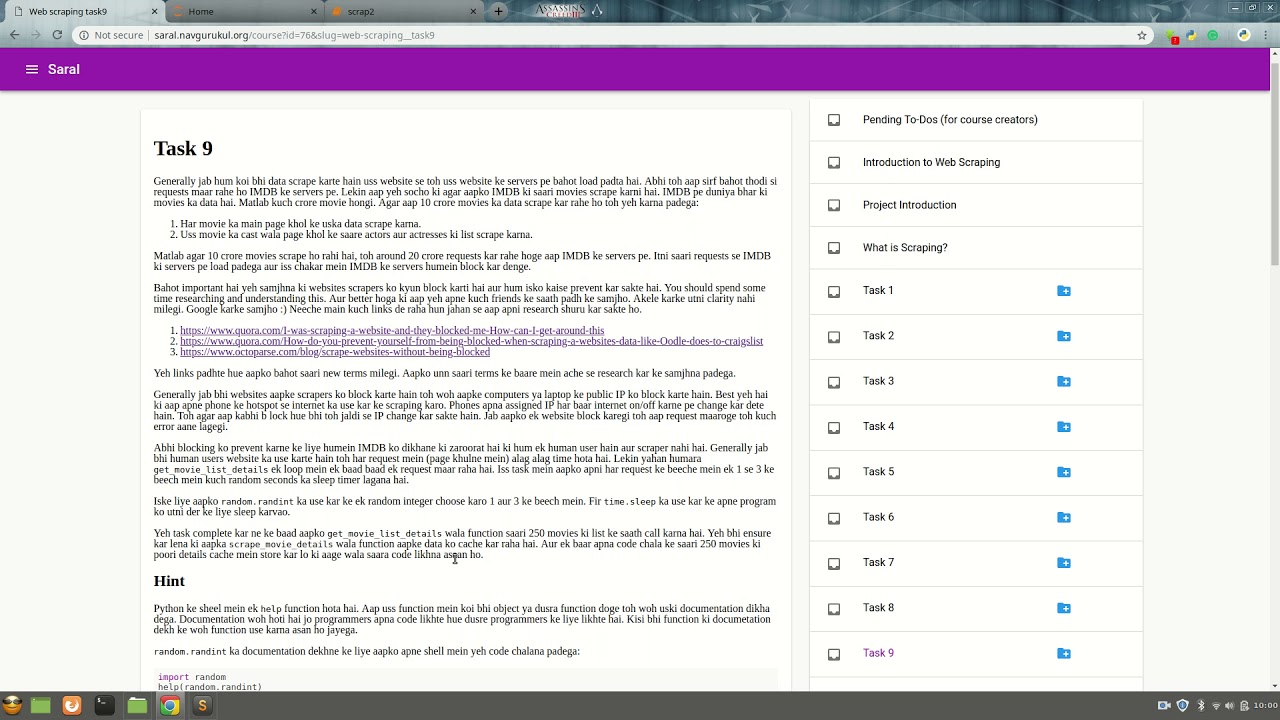Close the Web scraping task9 tab
Image resolution: width=1280 pixels, height=720 pixels.
click(x=154, y=12)
